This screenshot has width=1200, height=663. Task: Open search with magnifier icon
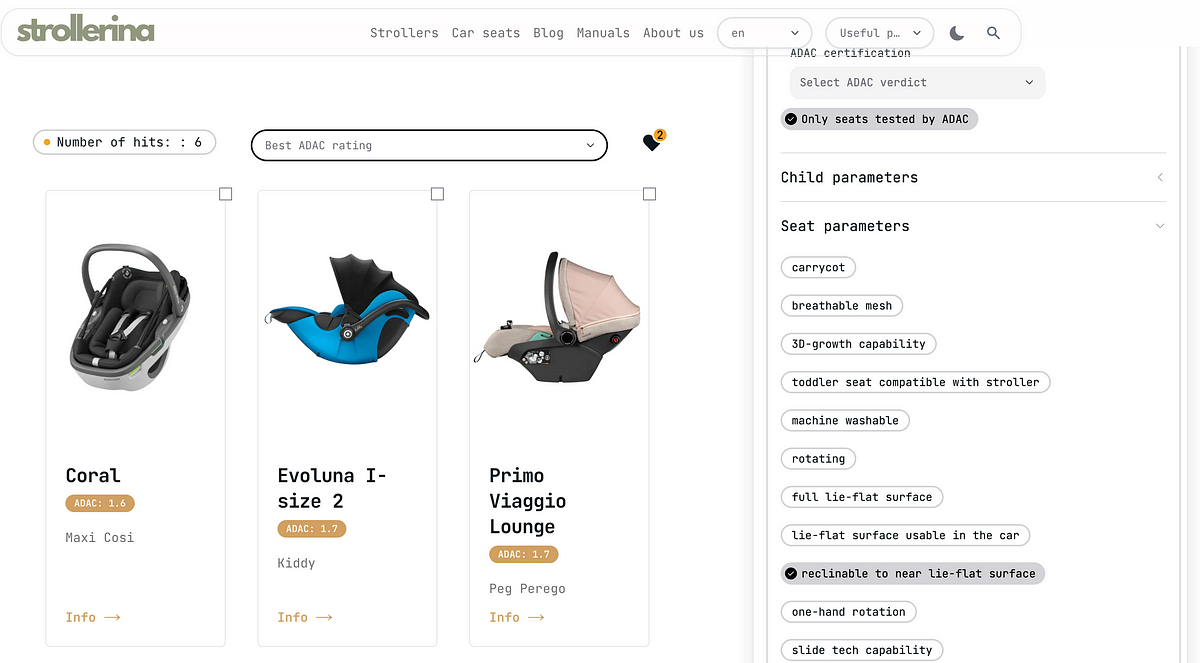click(993, 33)
